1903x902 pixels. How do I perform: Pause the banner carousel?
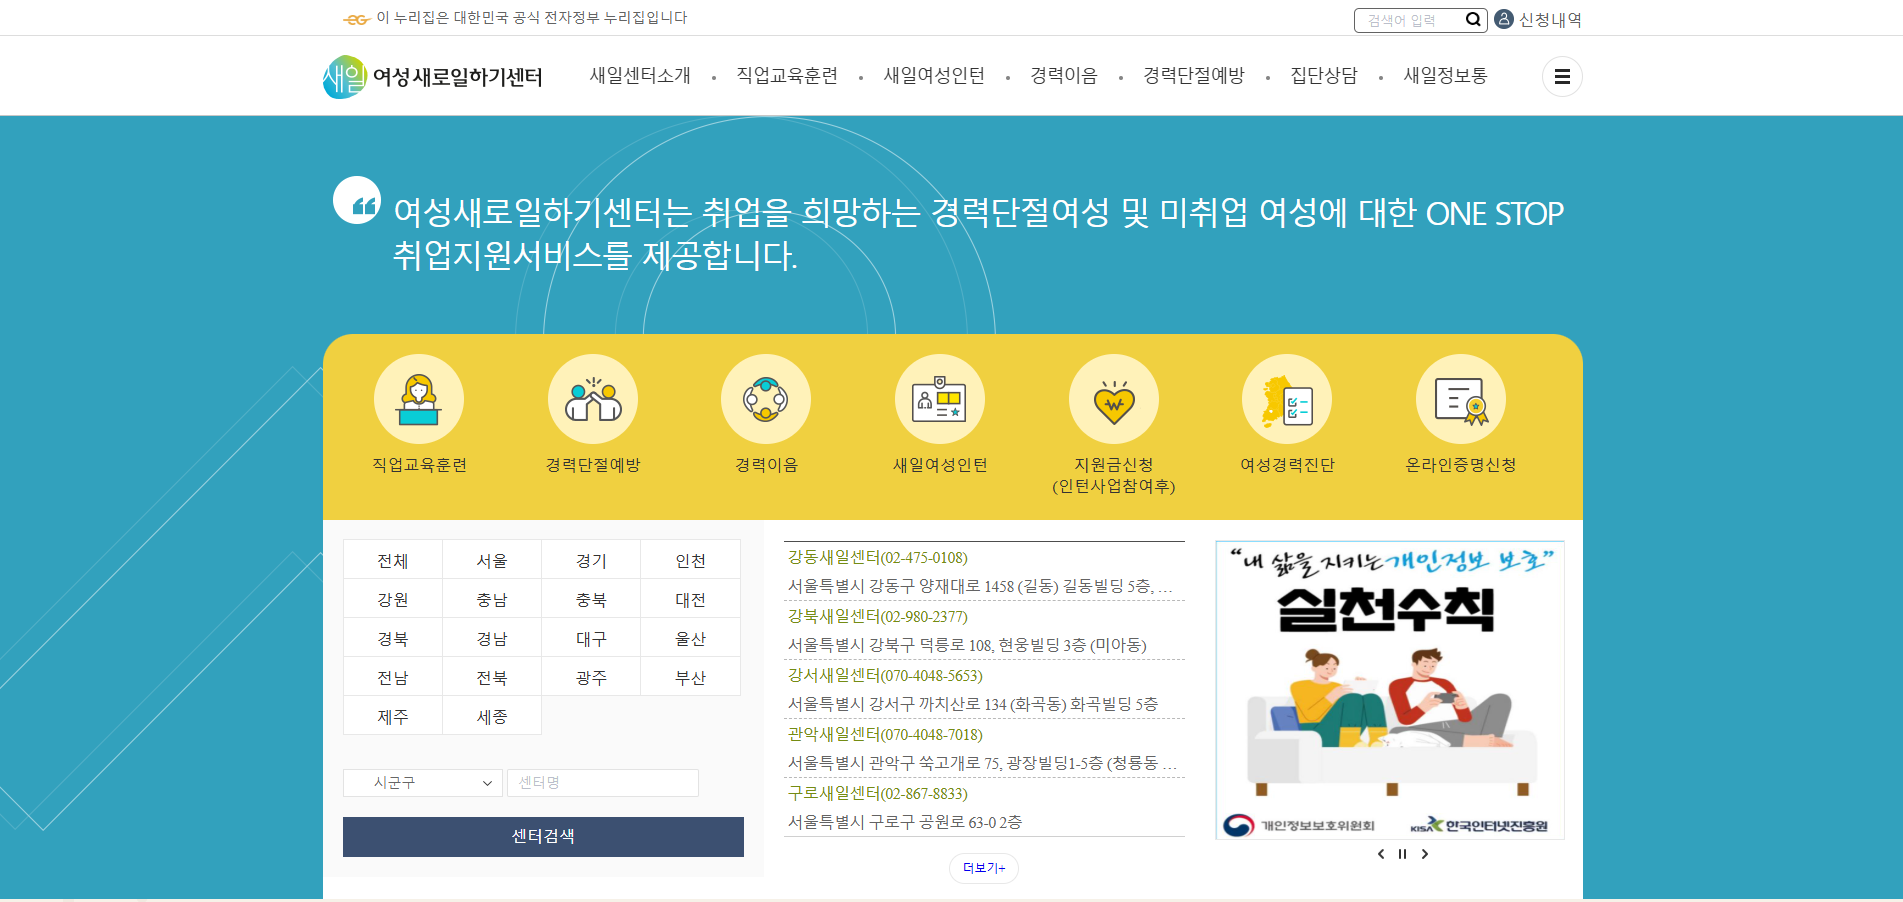(1400, 854)
